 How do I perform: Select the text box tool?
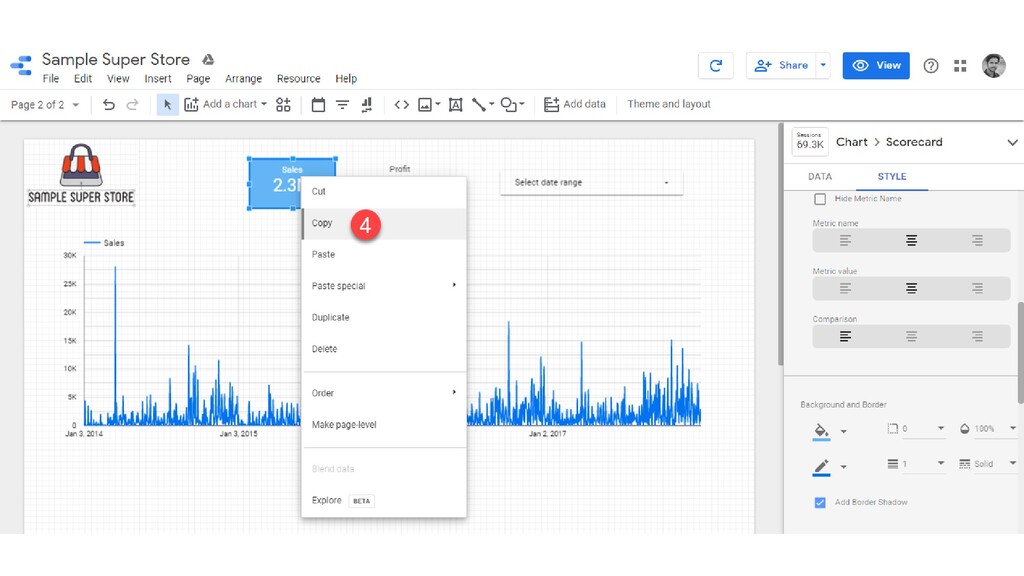click(x=455, y=104)
